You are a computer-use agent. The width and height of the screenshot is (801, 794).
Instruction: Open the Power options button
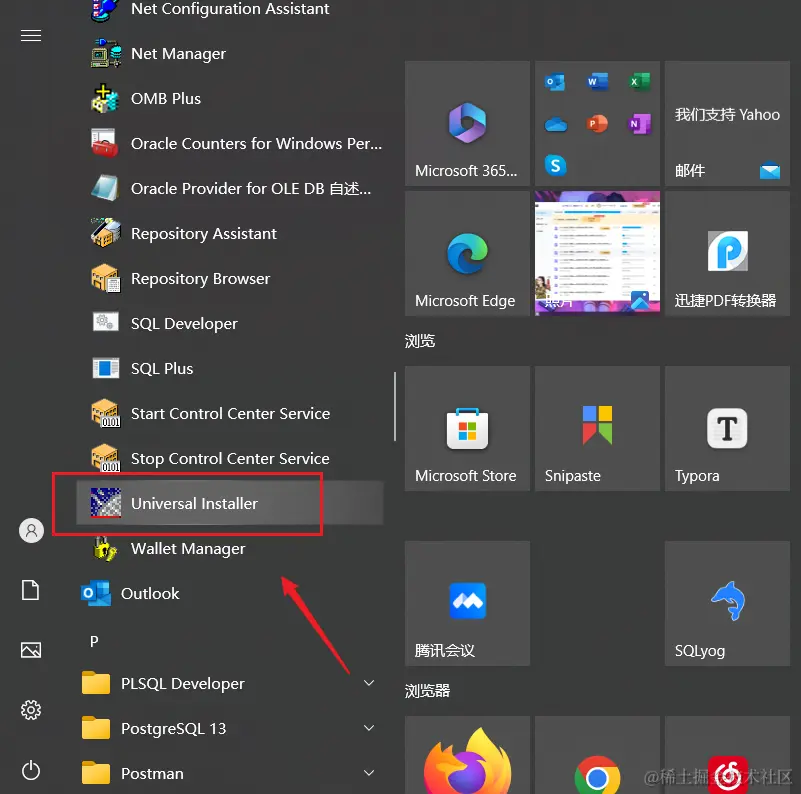pos(31,770)
